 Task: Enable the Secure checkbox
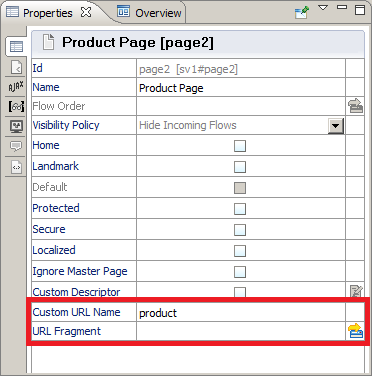[240, 230]
